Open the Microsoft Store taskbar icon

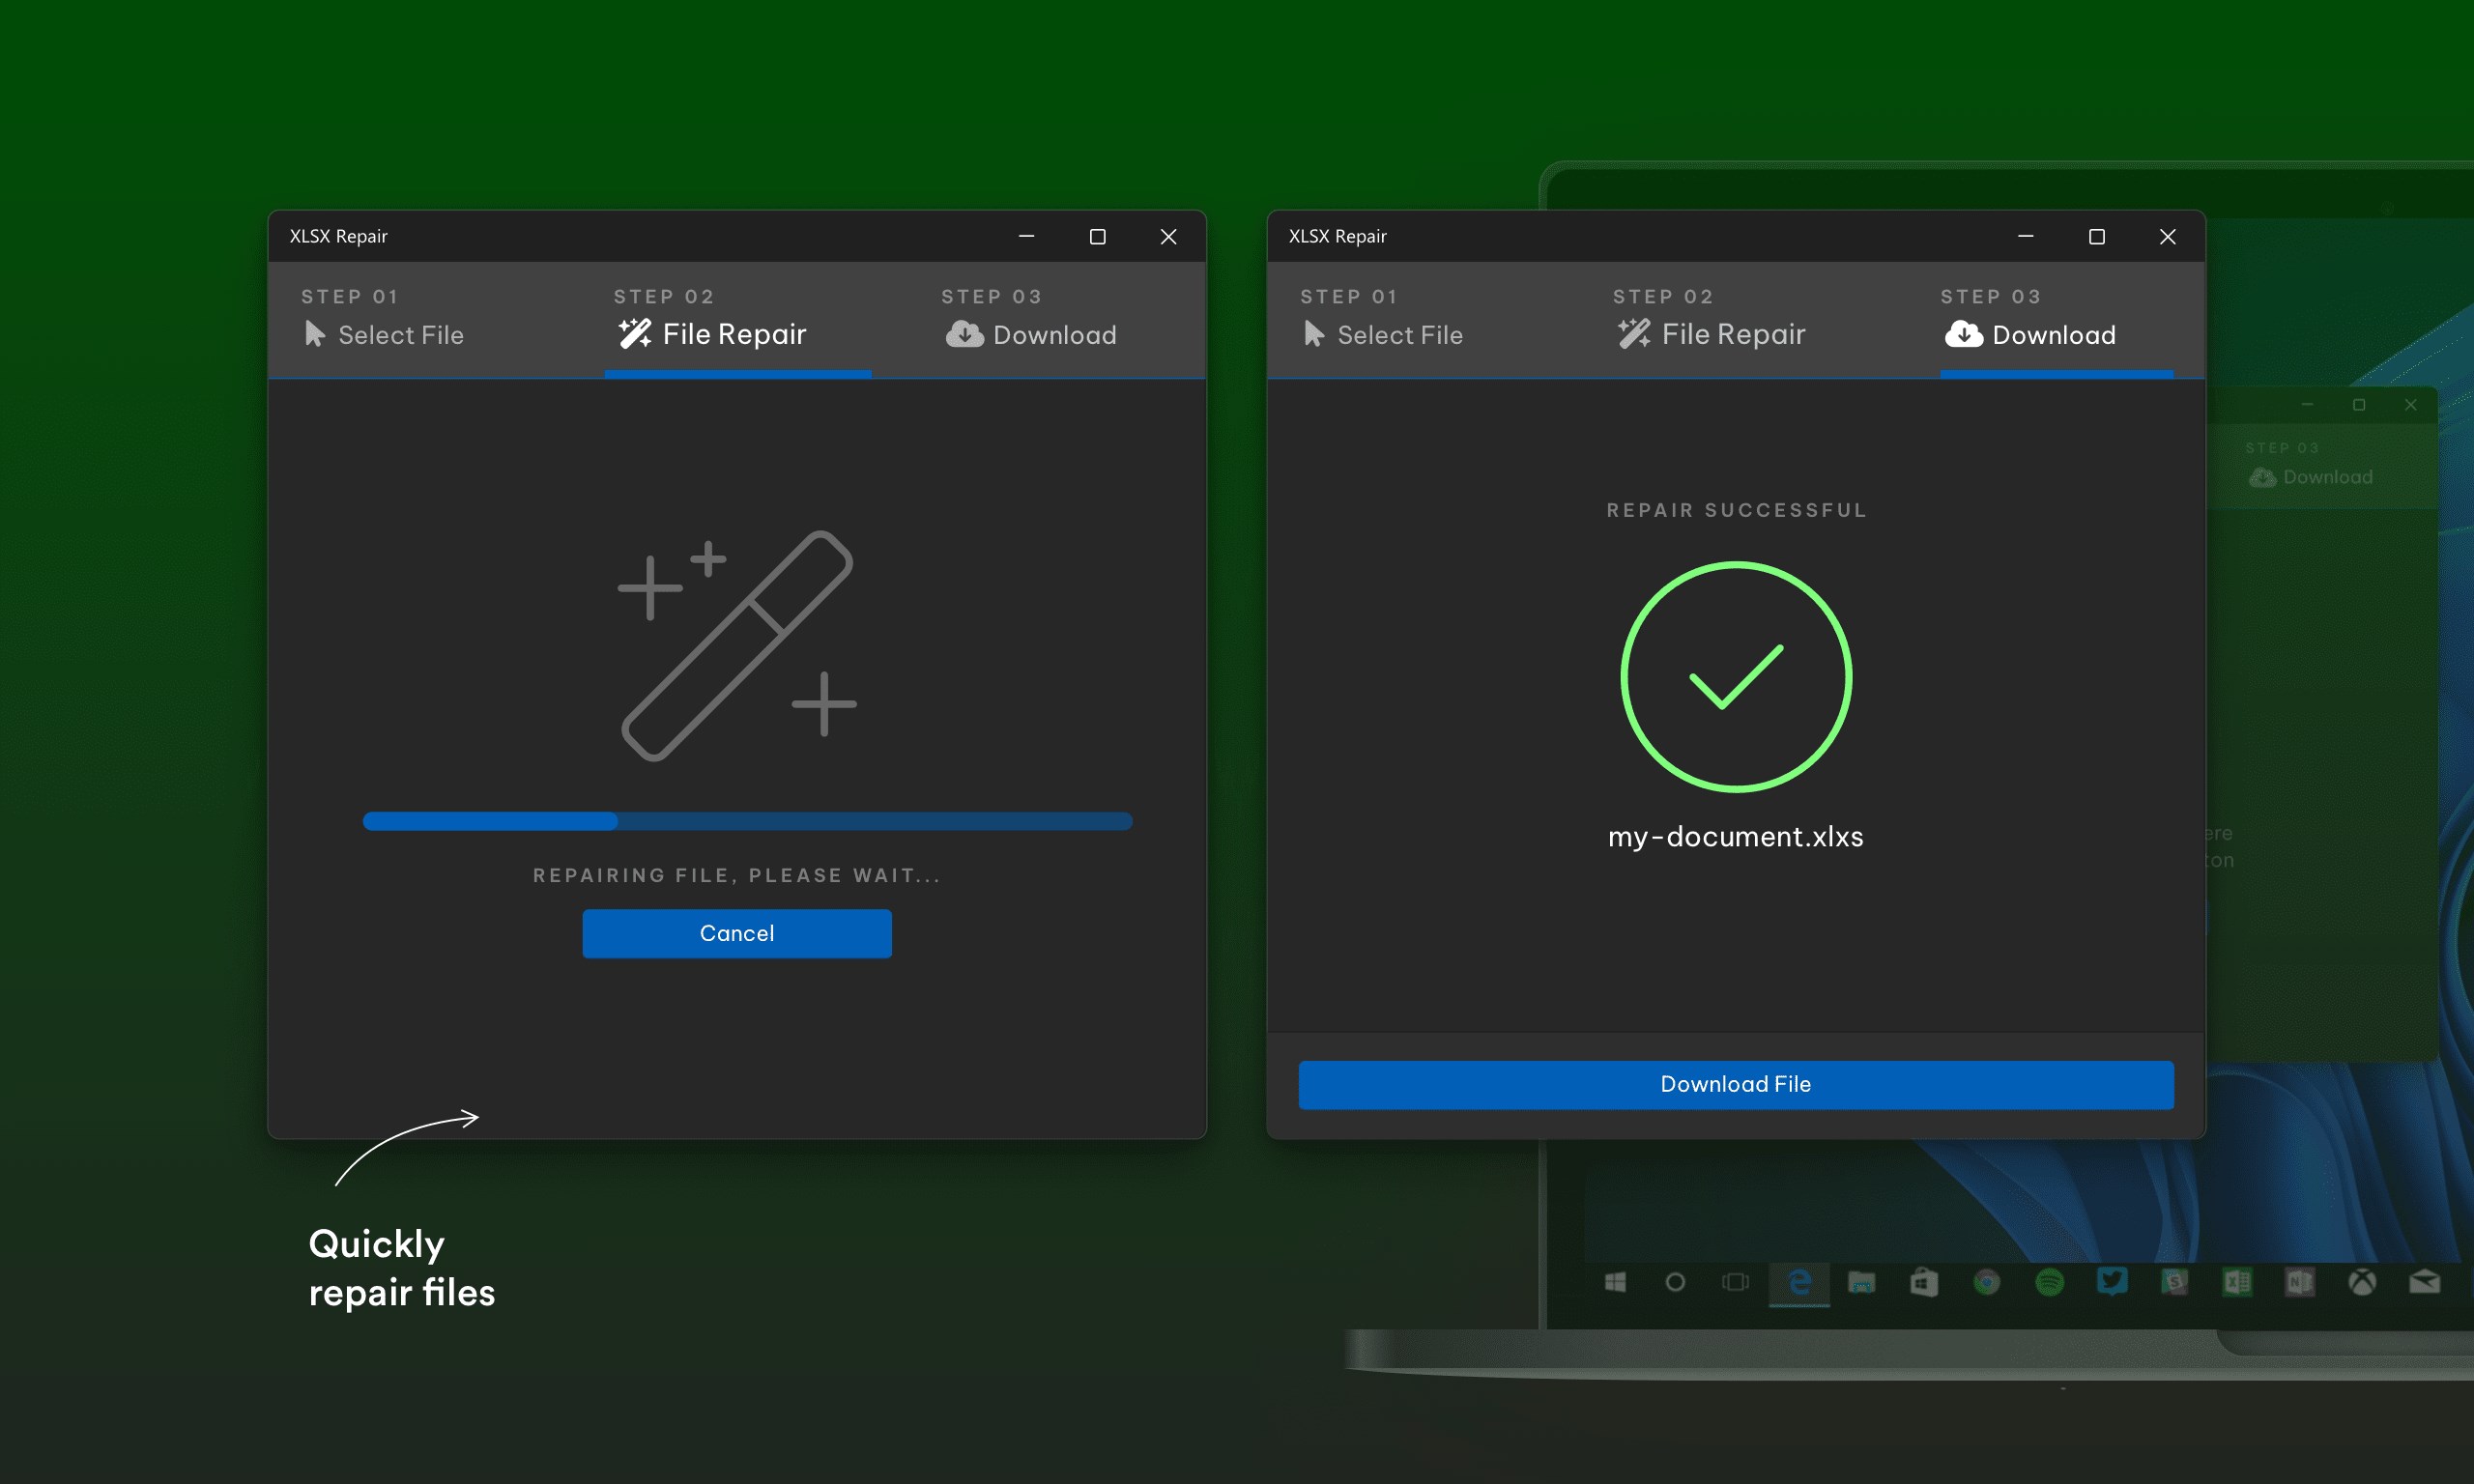point(1924,1282)
